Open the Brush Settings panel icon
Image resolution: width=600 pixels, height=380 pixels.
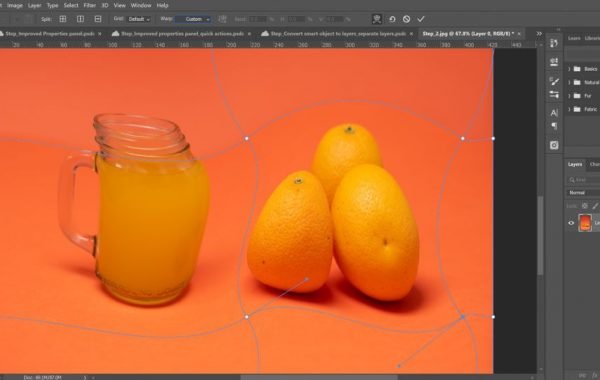554,95
